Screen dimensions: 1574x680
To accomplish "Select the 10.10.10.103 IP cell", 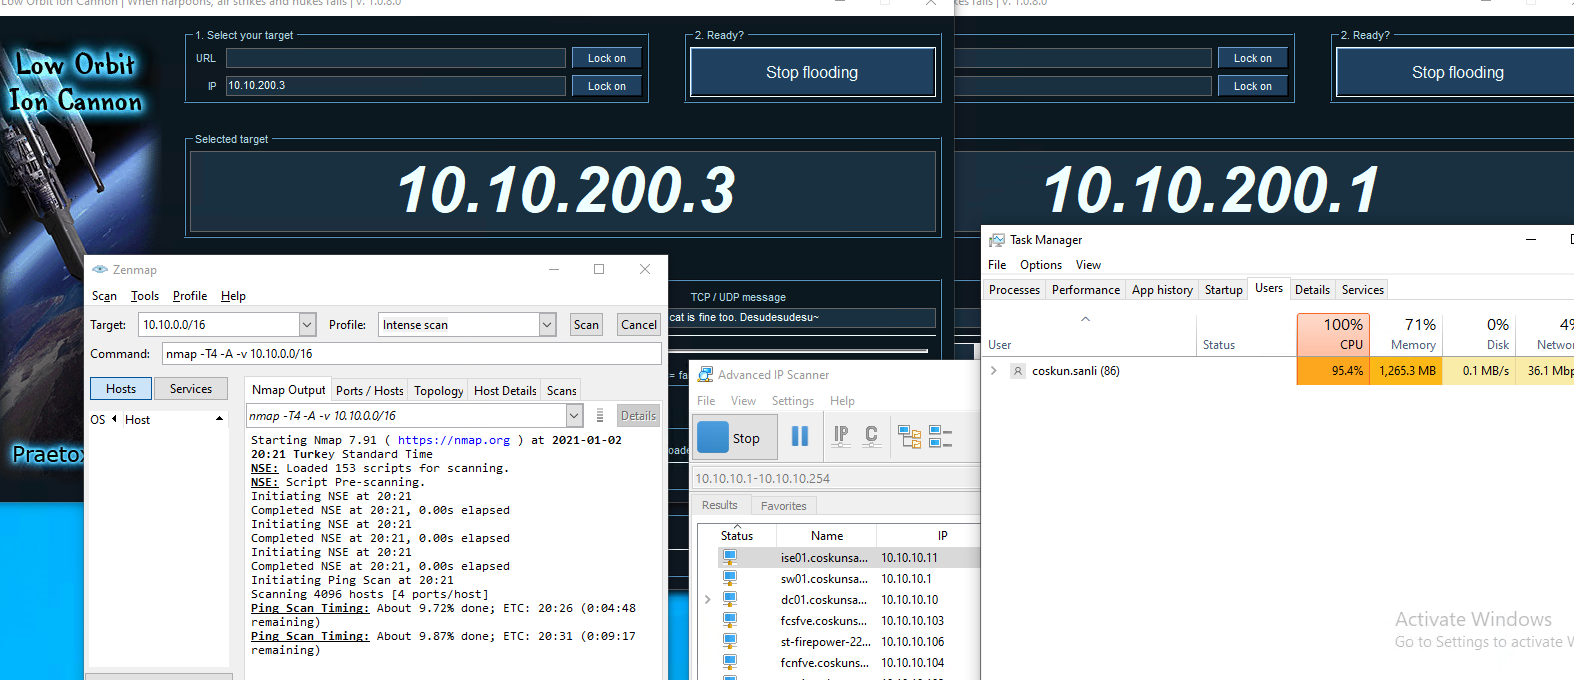I will (912, 621).
